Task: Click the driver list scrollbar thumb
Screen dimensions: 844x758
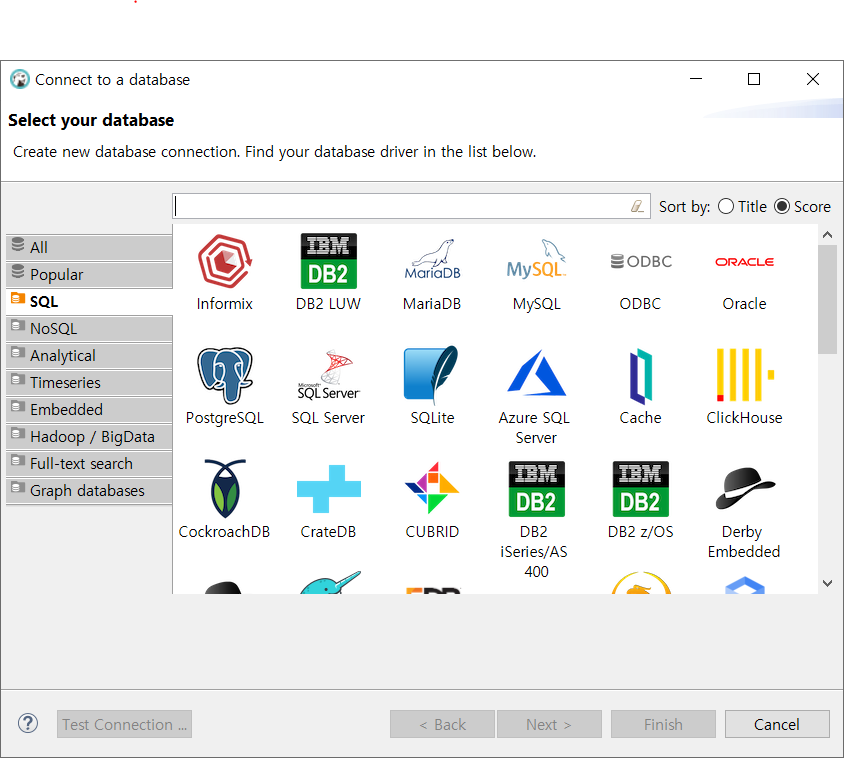Action: pyautogui.click(x=827, y=299)
